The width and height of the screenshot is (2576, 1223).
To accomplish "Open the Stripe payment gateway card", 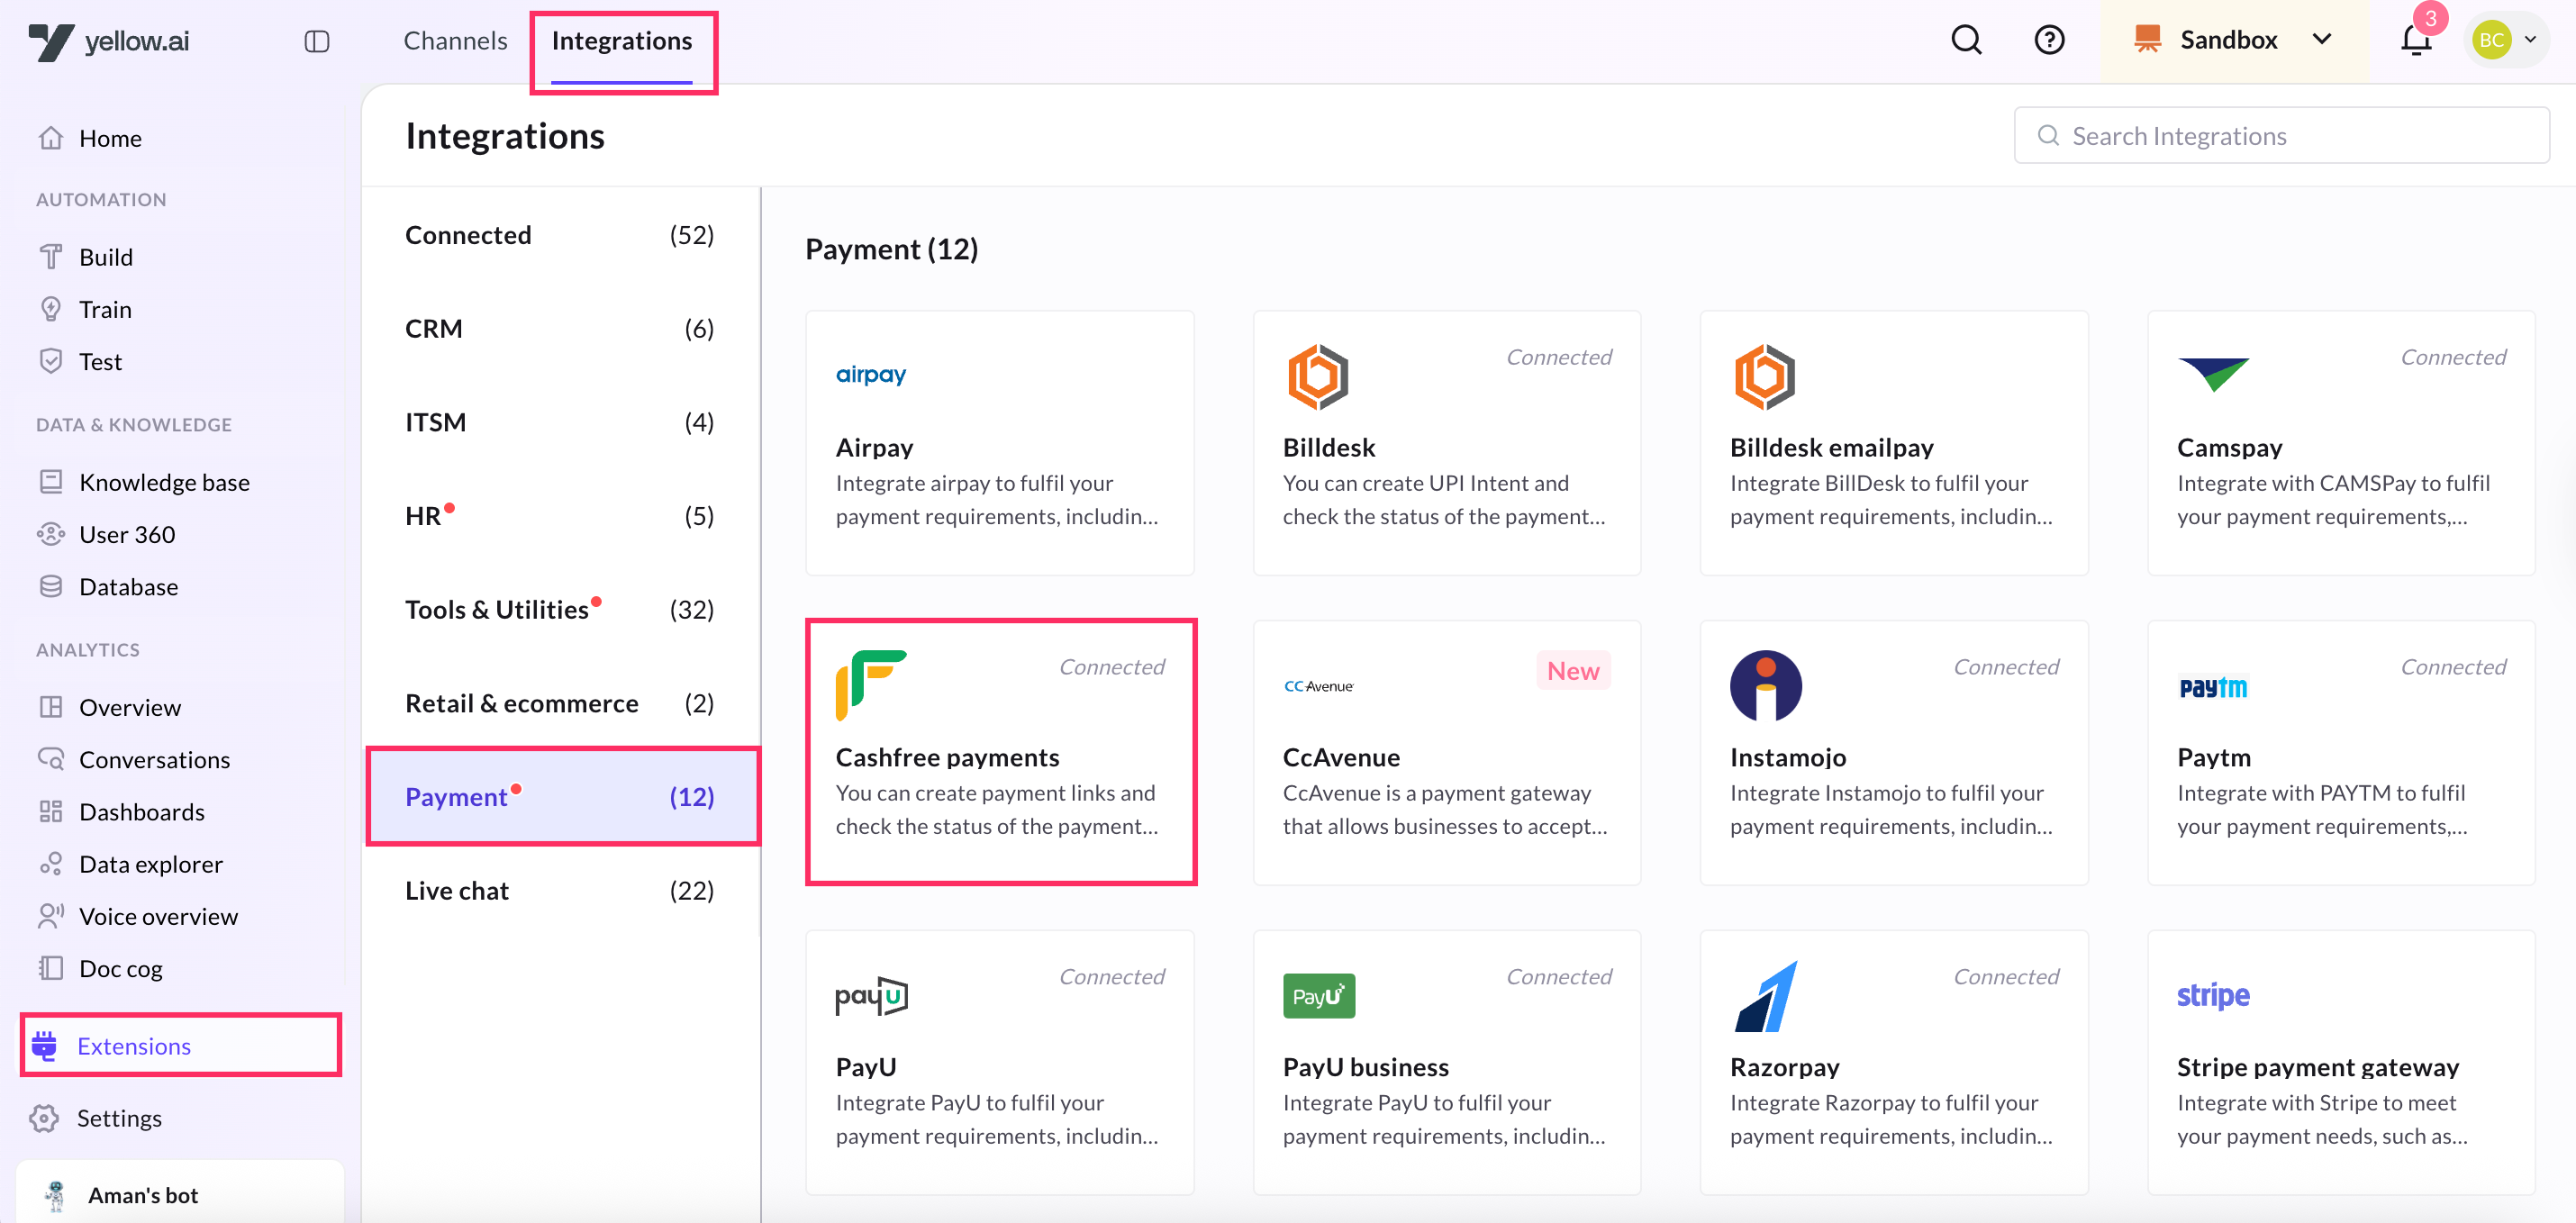I will pos(2340,1062).
